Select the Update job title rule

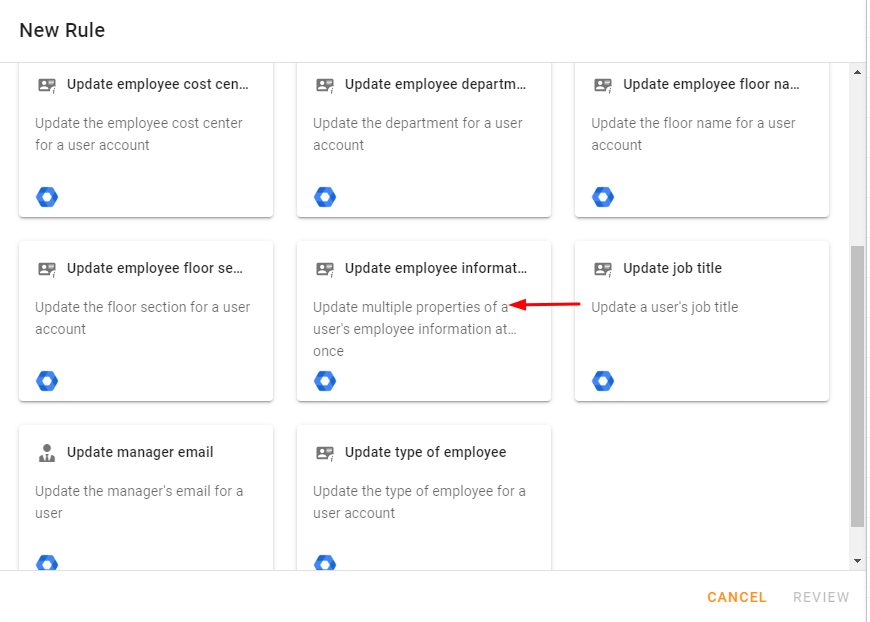(702, 321)
